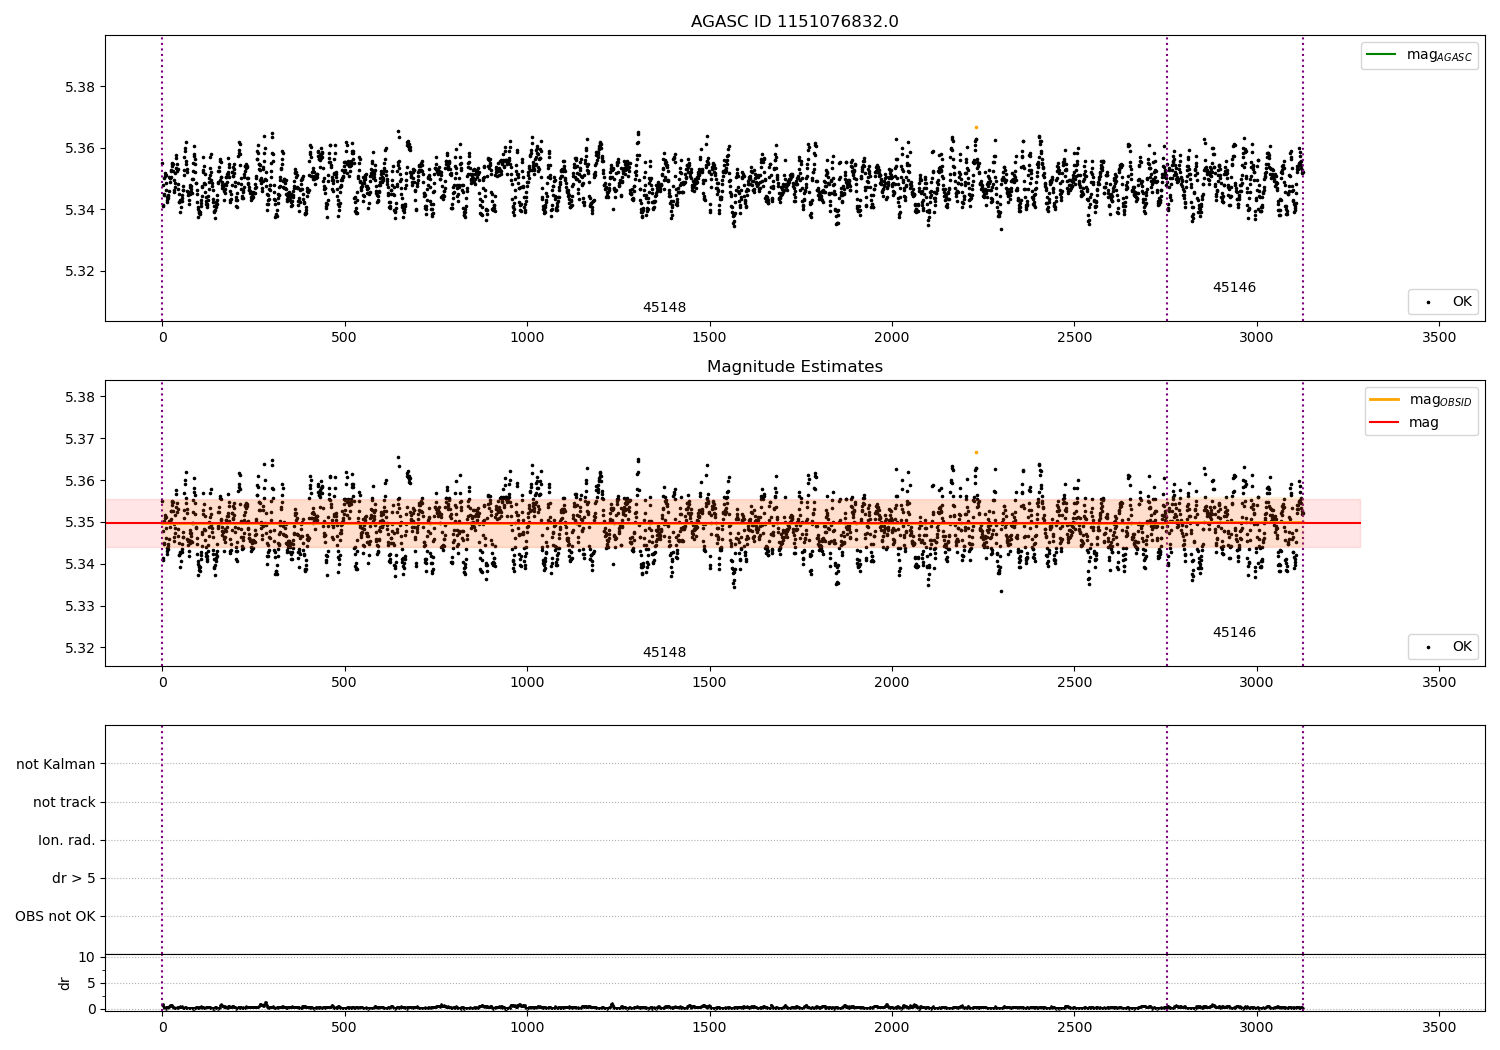
Task: Click the 'Ion. rad.' row label
Action: coord(67,841)
